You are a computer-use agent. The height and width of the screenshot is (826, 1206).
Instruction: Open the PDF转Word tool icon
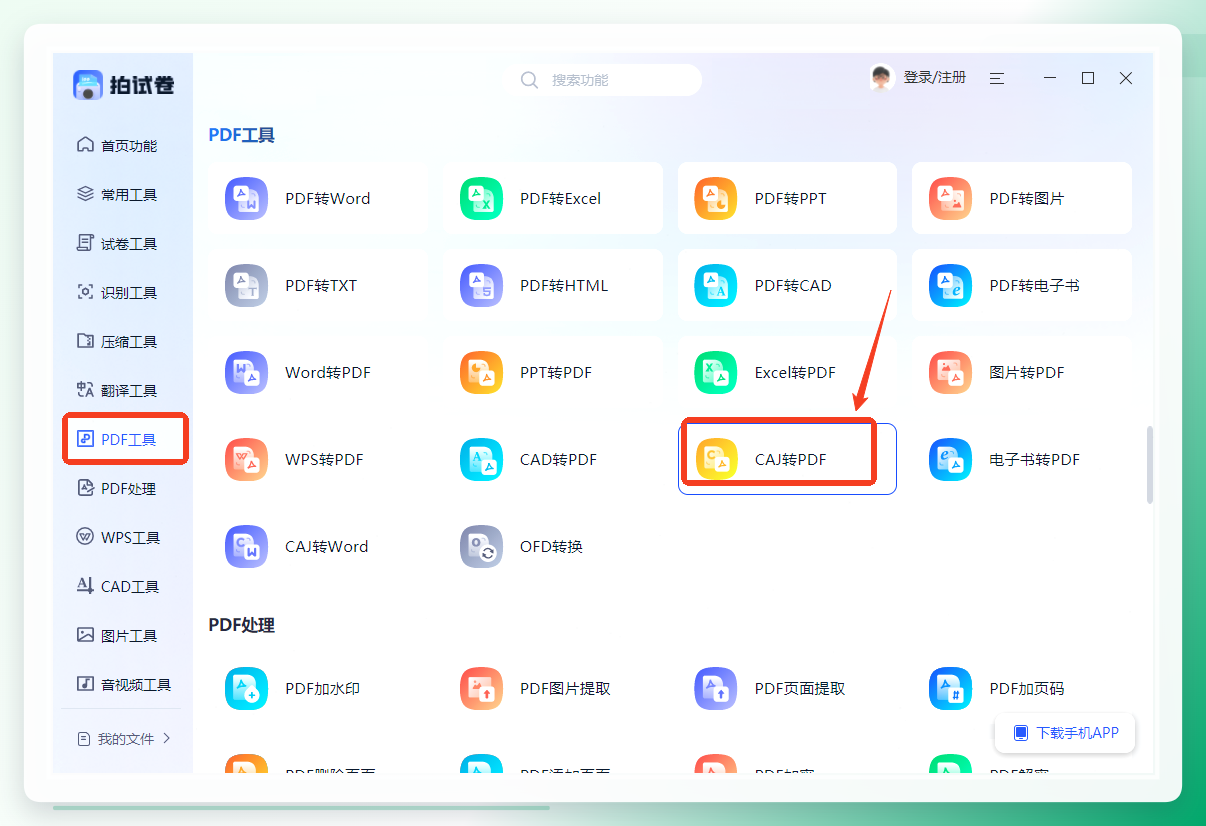click(246, 198)
